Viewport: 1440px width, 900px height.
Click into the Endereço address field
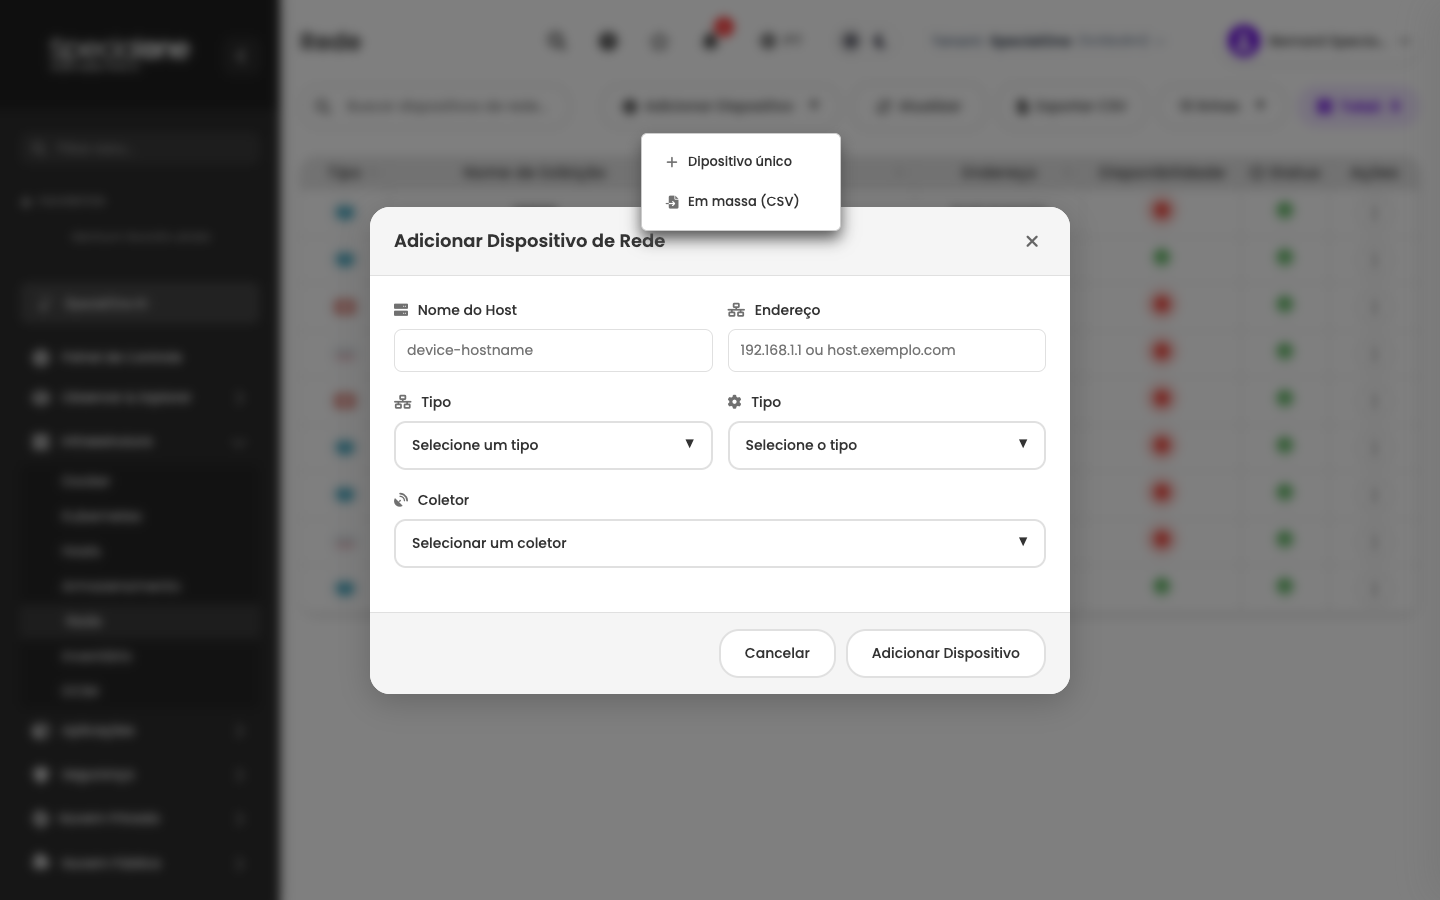tap(887, 350)
